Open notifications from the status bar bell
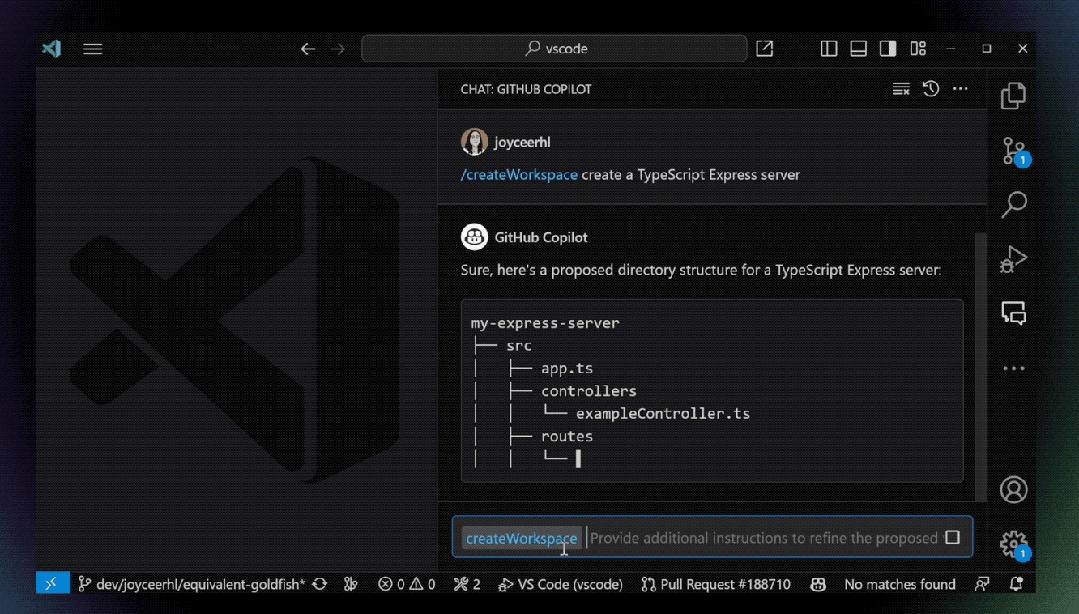1079x614 pixels. 1018,583
